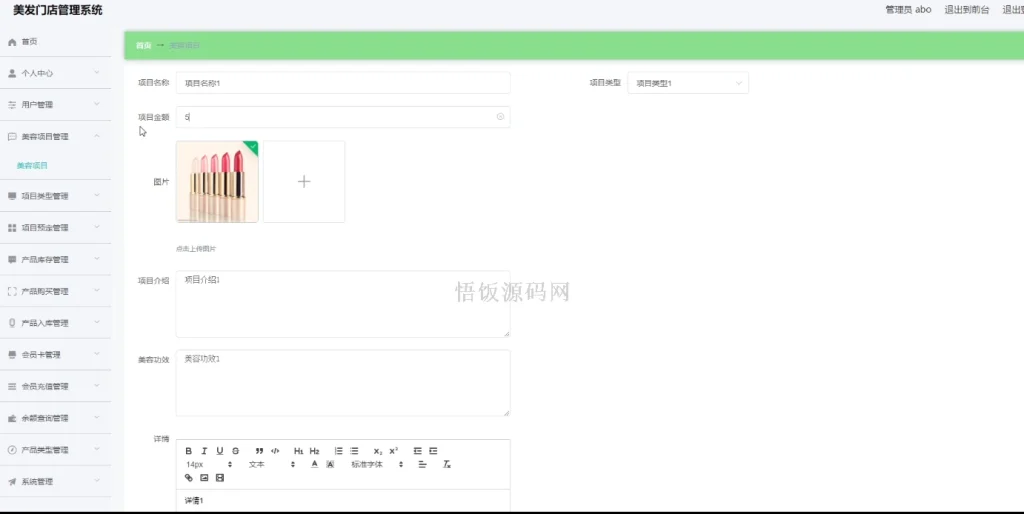Viewport: 1024px width, 514px height.
Task: Create a bulleted list
Action: pos(354,451)
